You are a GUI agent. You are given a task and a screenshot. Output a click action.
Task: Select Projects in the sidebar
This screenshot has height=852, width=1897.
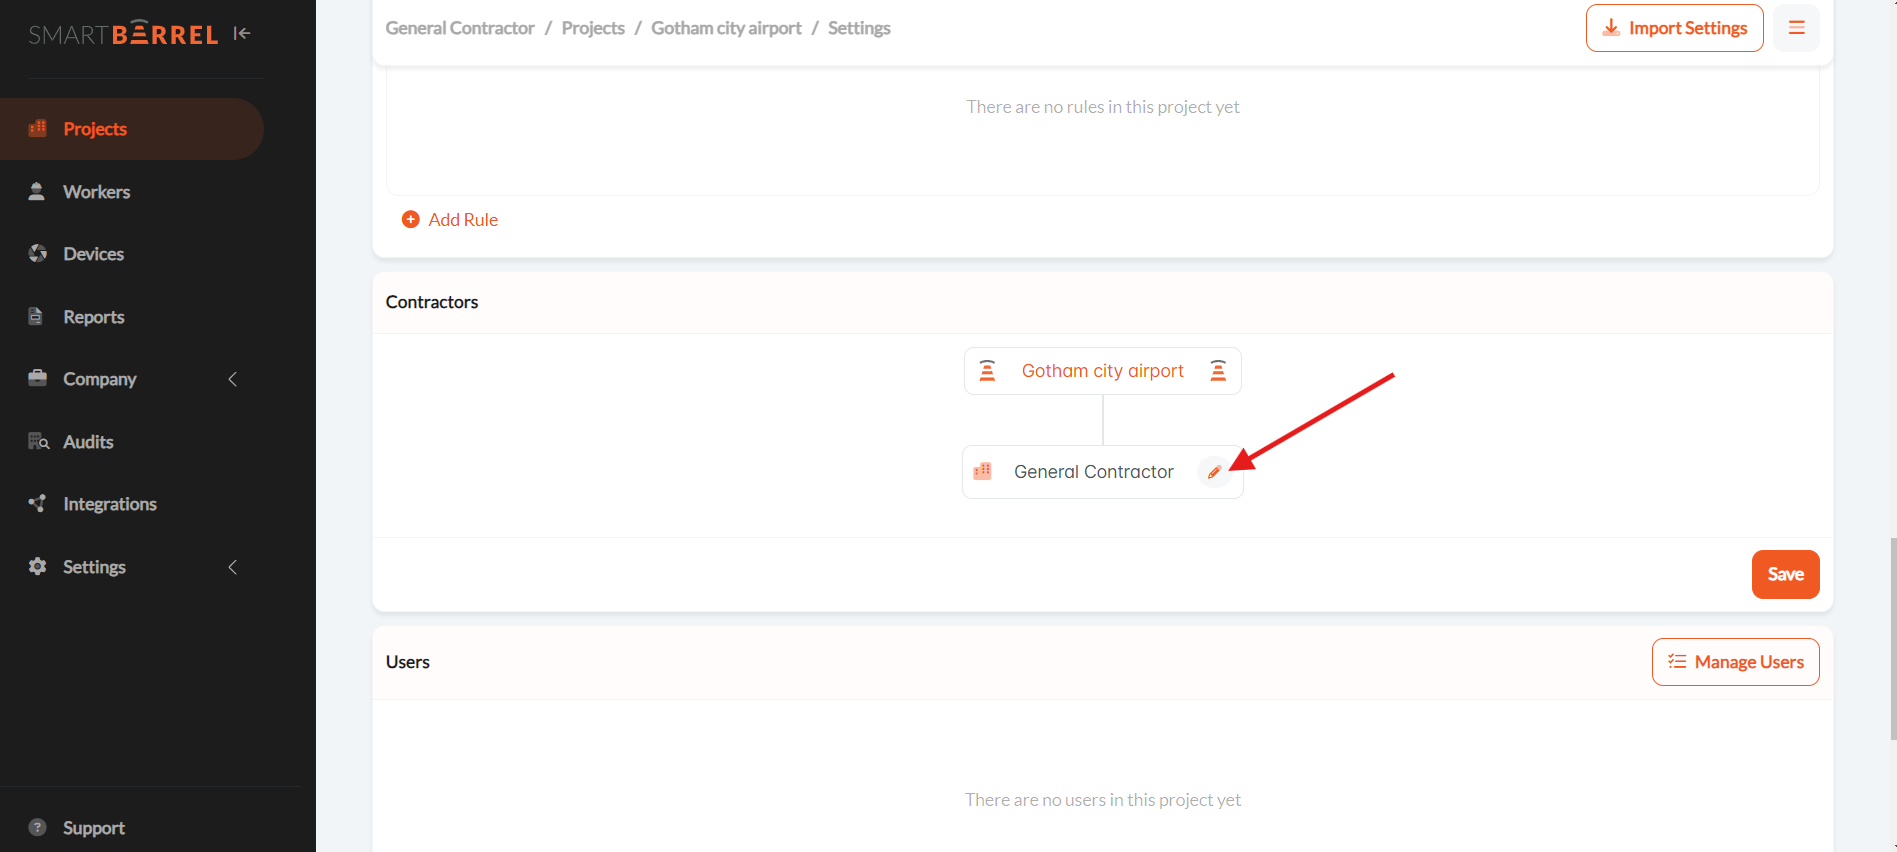95,129
